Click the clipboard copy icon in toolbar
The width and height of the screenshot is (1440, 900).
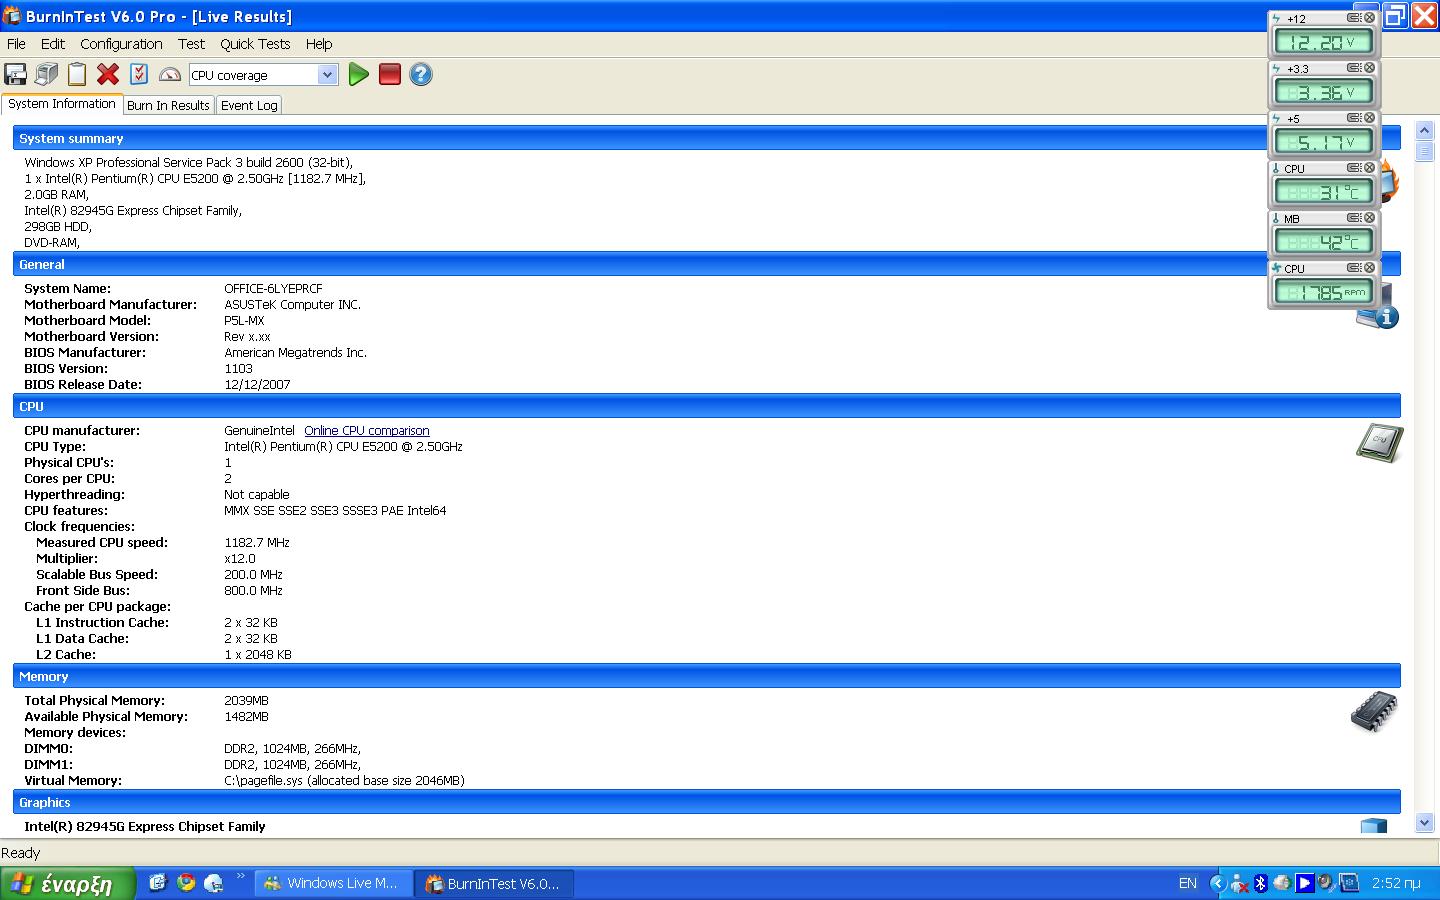[77, 74]
